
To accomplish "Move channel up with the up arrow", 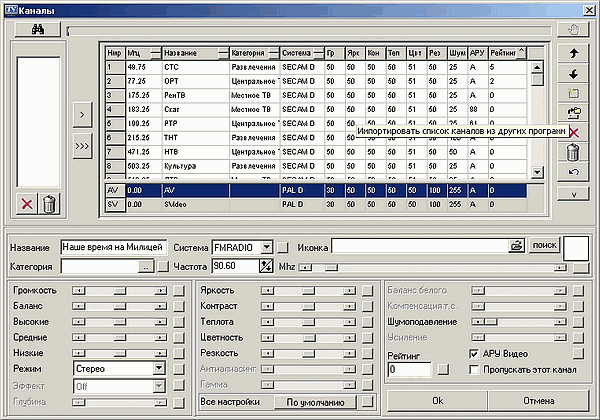I will pyautogui.click(x=573, y=52).
